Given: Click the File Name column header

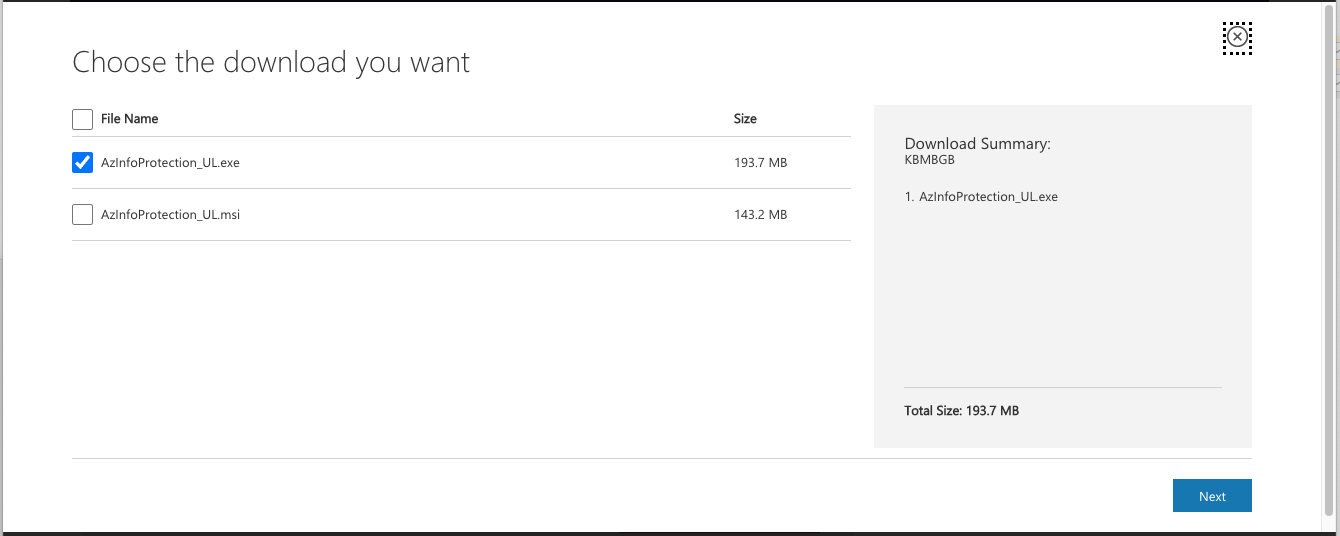Looking at the screenshot, I should tap(130, 119).
